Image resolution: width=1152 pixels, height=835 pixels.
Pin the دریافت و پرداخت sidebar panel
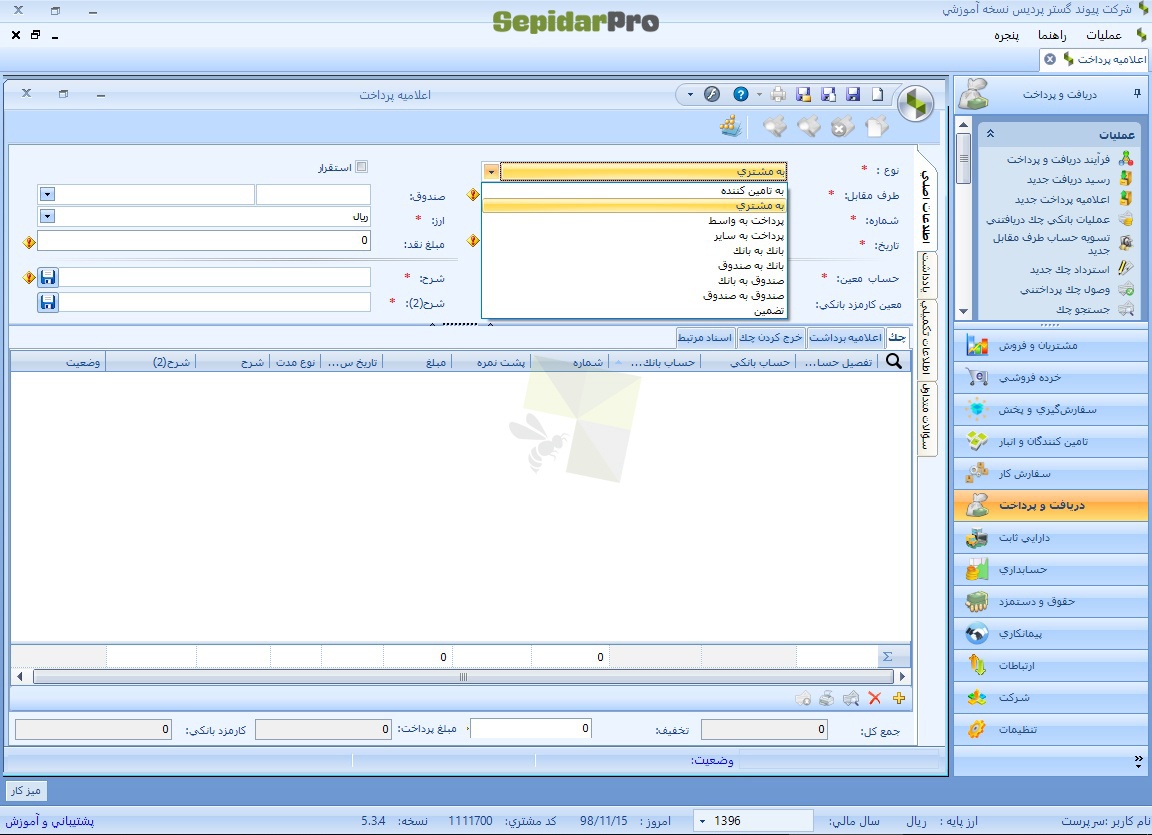[1137, 93]
